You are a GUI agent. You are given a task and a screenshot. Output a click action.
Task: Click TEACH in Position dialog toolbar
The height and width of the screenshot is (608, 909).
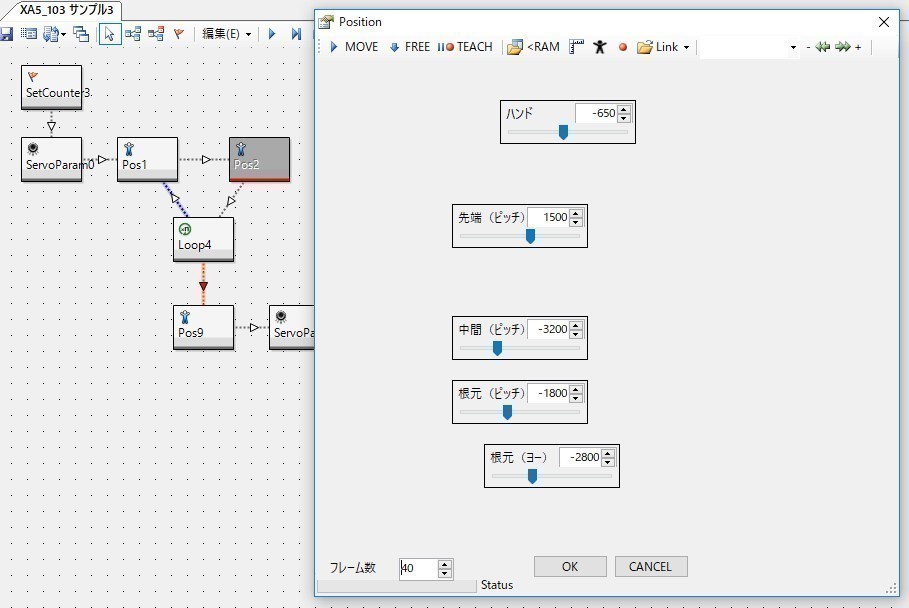[464, 47]
